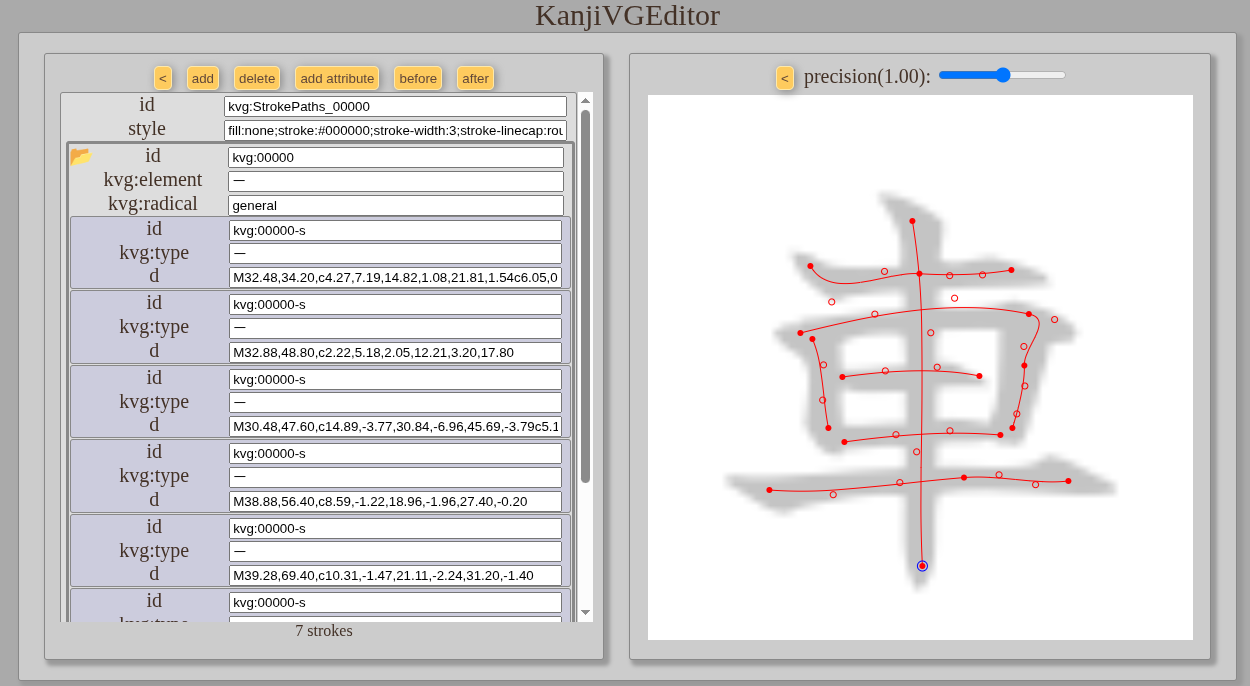Click the scroll-down arrow of attribute list
This screenshot has width=1250, height=686.
click(x=585, y=612)
